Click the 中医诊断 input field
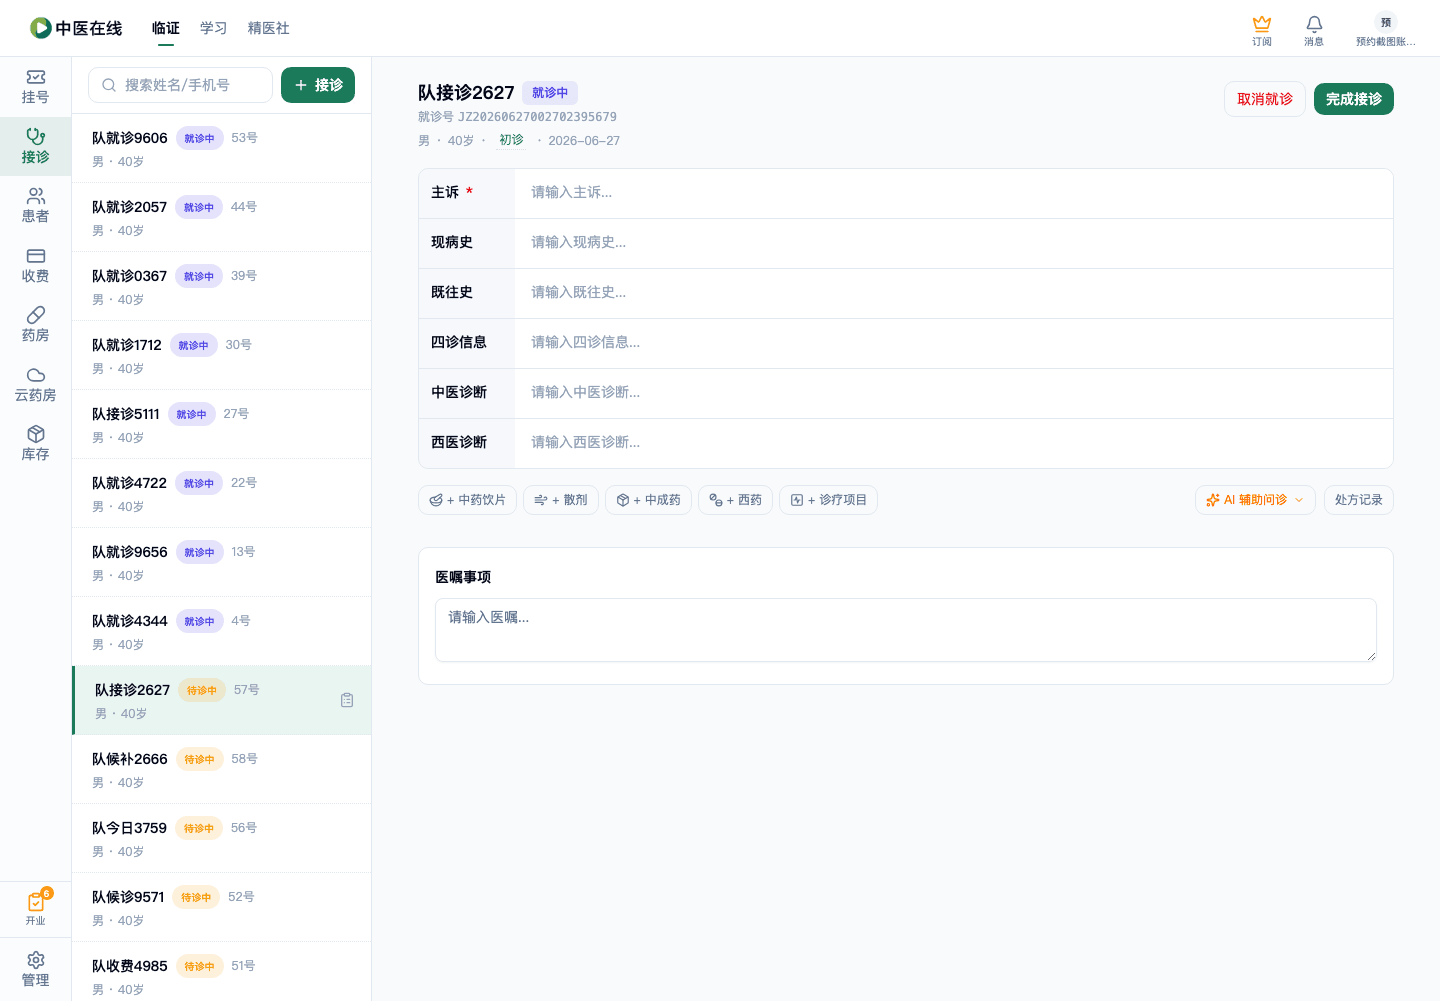 coord(954,393)
